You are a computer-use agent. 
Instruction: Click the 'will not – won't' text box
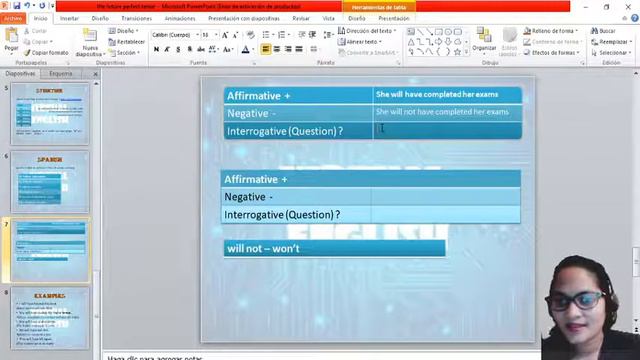[334, 249]
